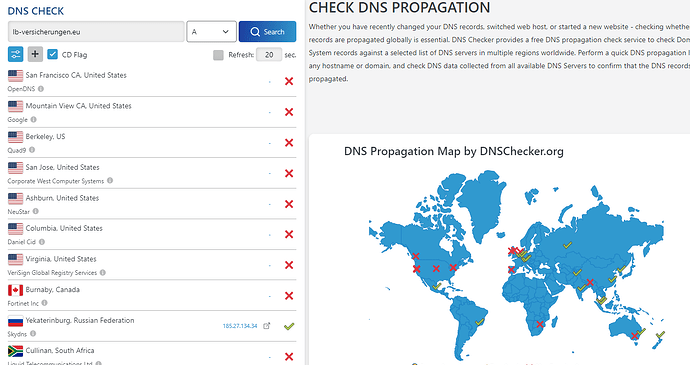
Task: Click green check marker on Brazil map
Action: point(480,322)
